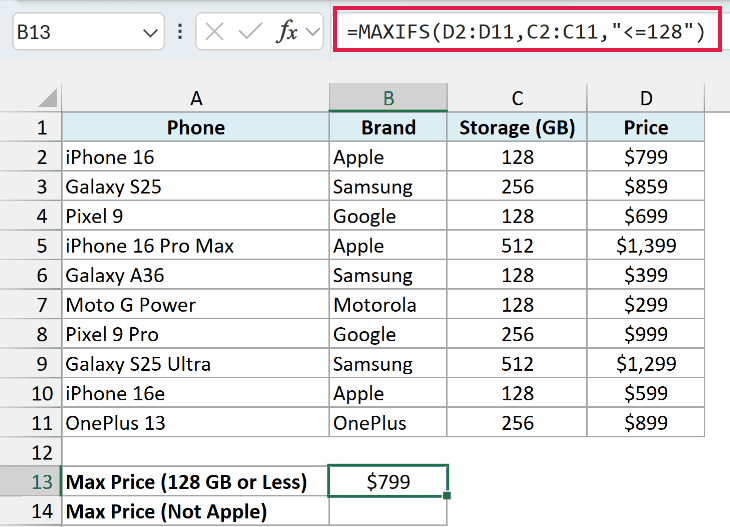
Task: Select the Brand cell for Pixel 9 Pro
Action: (388, 334)
